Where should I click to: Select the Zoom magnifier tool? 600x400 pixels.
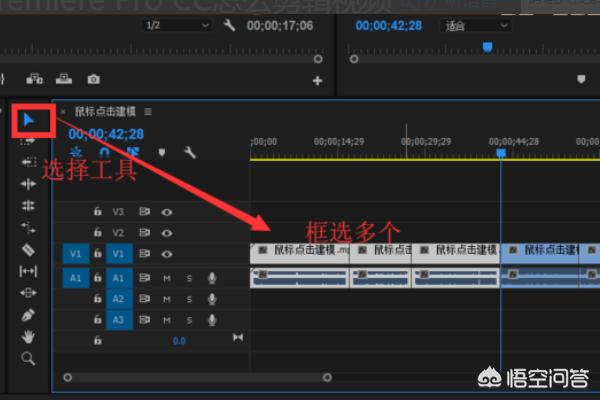[x=28, y=358]
